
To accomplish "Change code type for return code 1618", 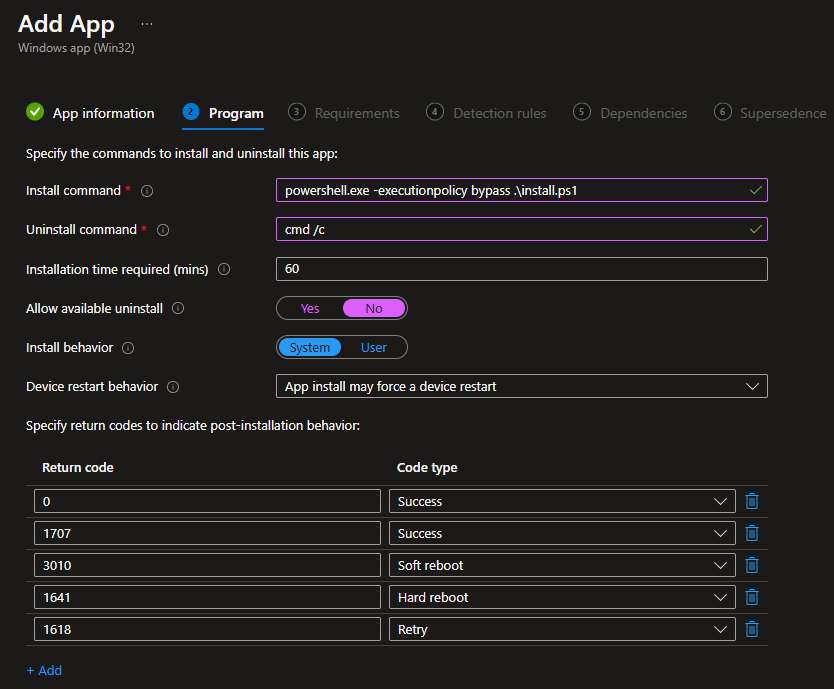I will point(561,629).
